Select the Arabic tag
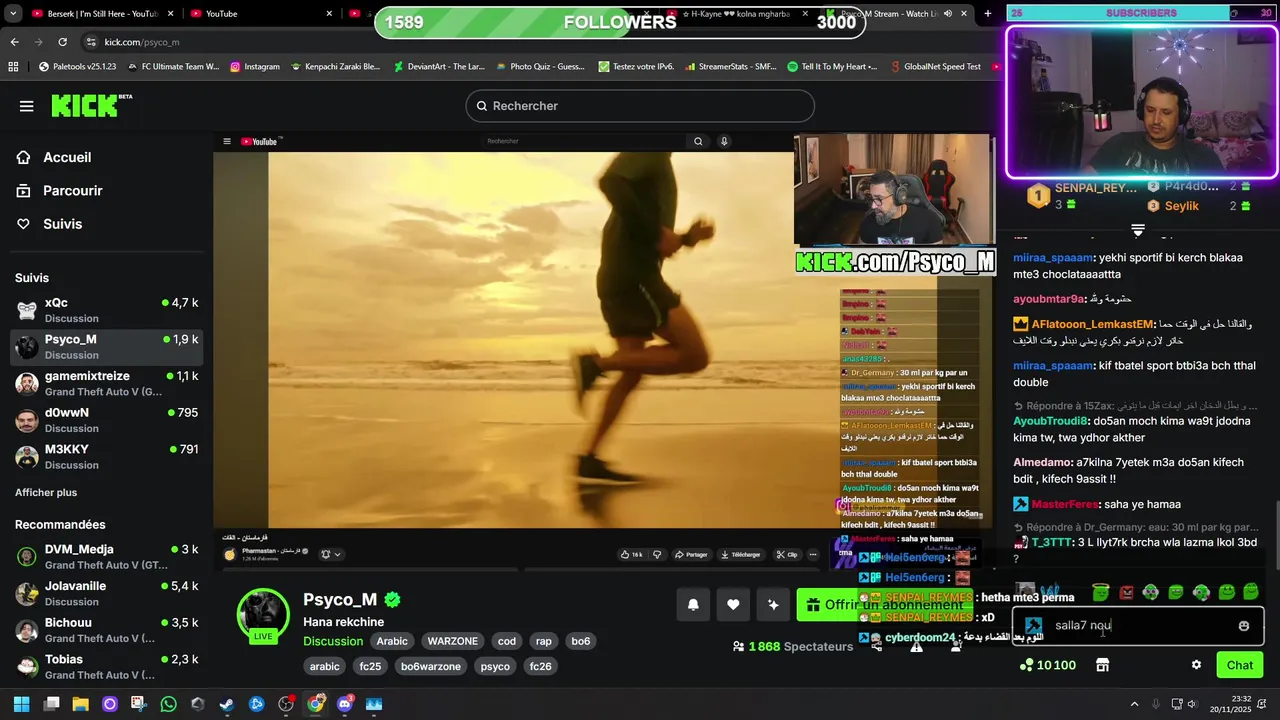This screenshot has height=720, width=1280. tap(392, 641)
